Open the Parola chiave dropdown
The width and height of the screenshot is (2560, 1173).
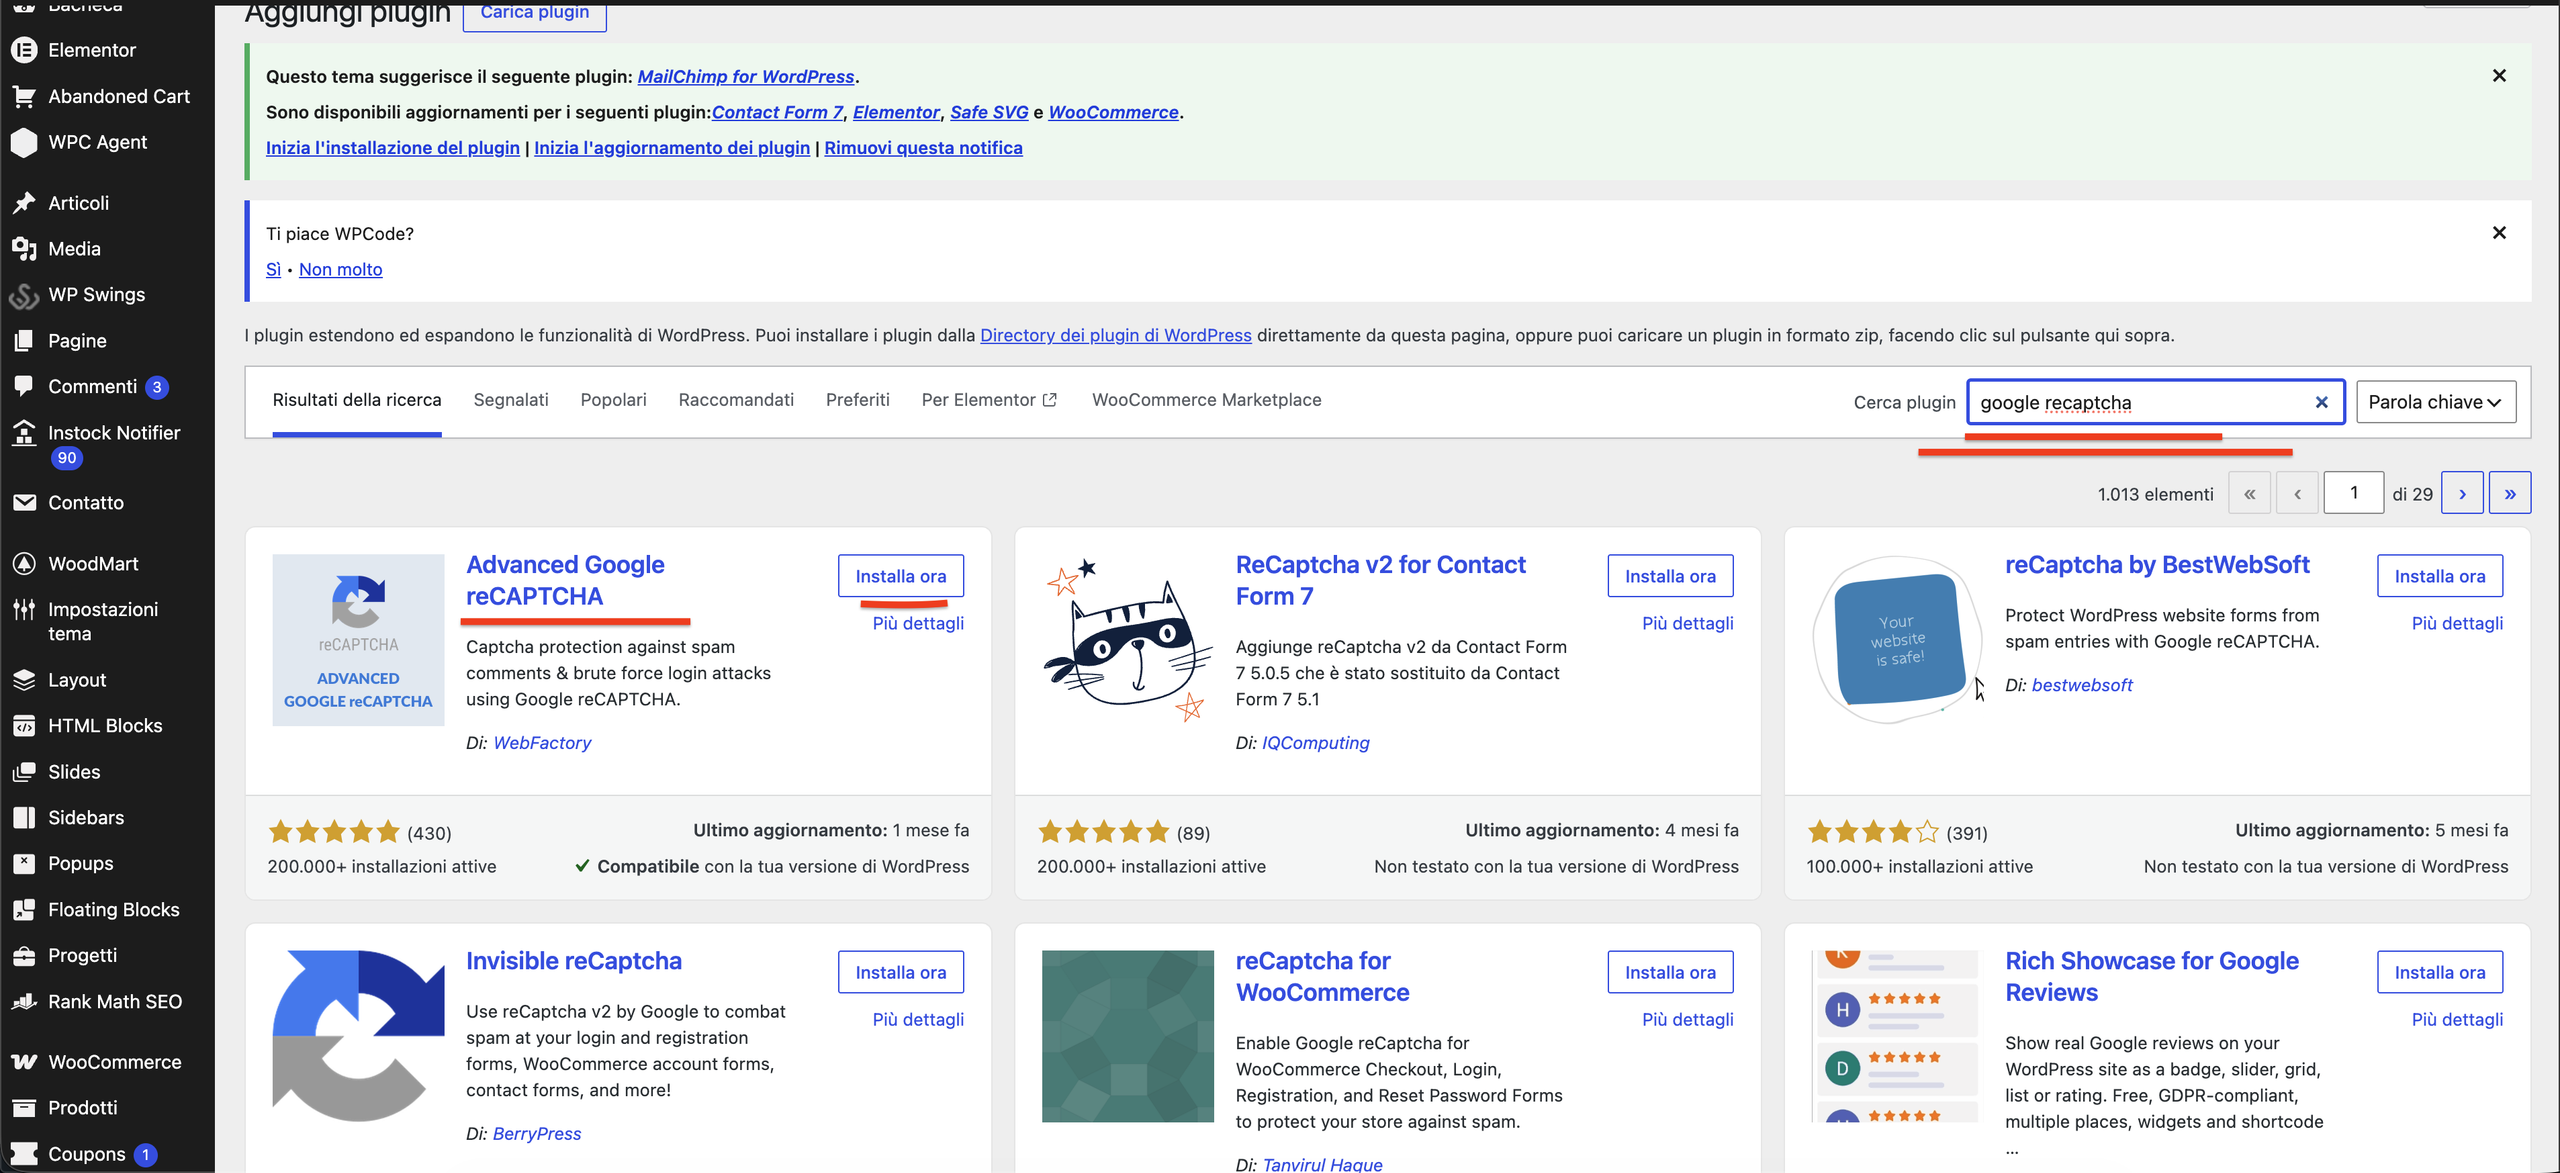point(2436,402)
